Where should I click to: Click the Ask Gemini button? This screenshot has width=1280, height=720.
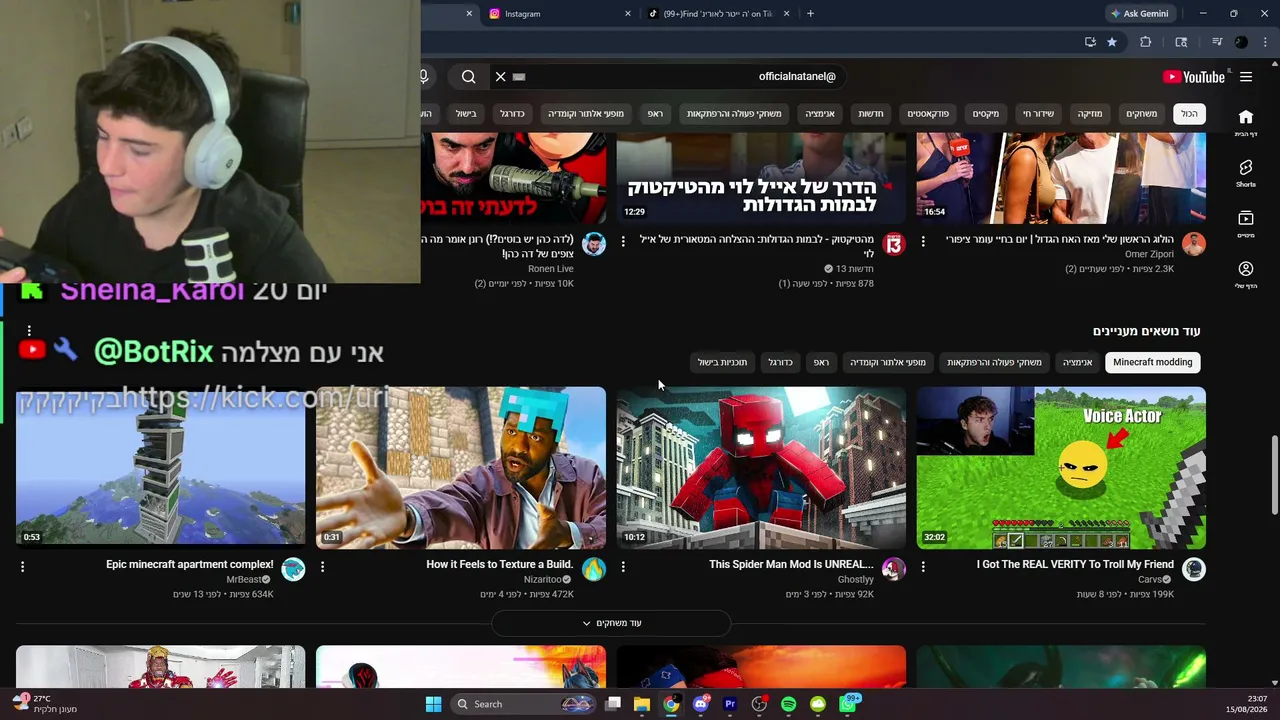[1139, 14]
